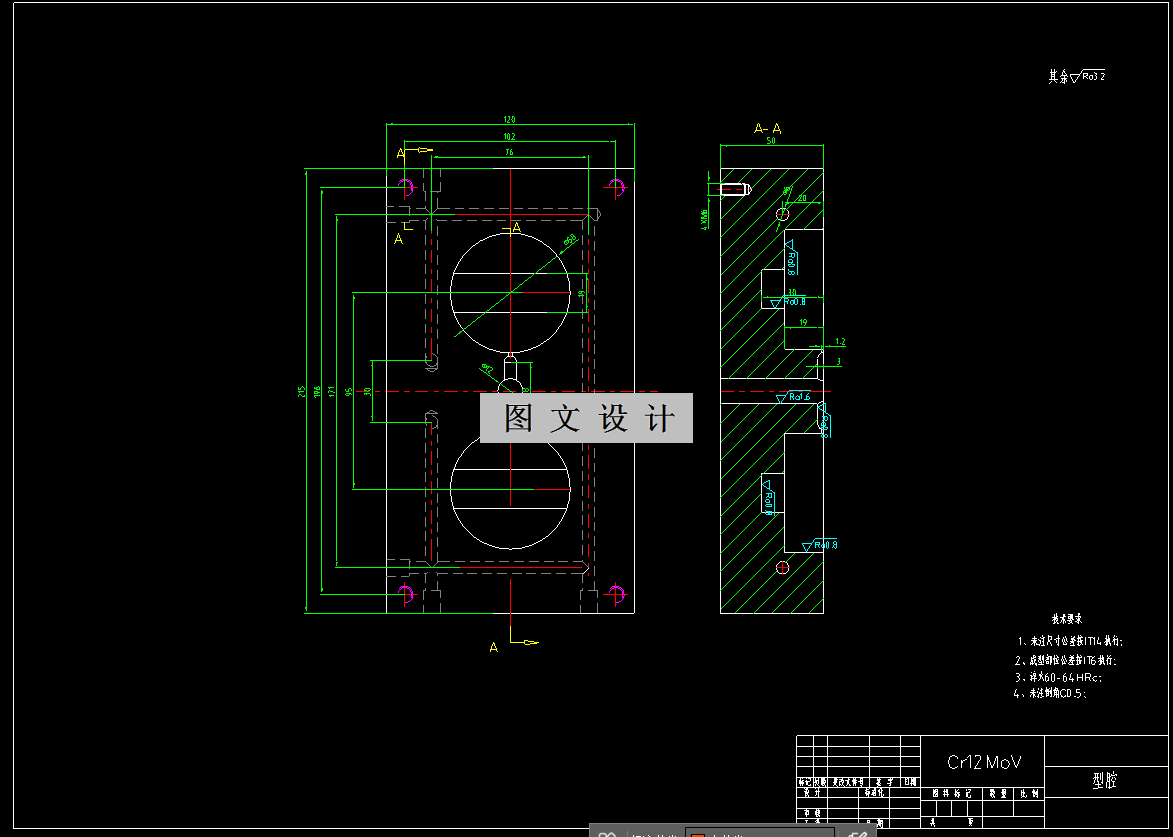1173x837 pixels.
Task: Click technical requirement line 1 mentioning IT14
Action: click(1071, 641)
